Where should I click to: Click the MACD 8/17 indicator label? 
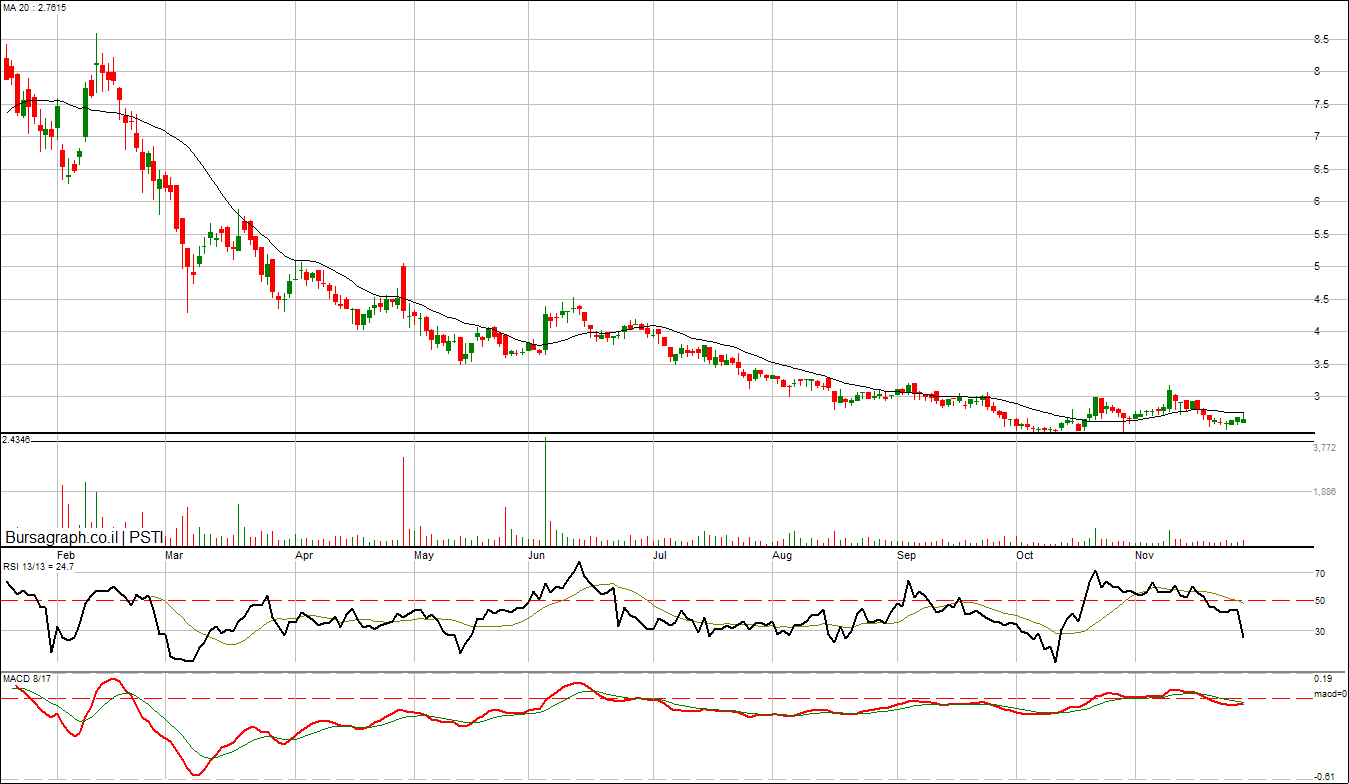point(27,679)
